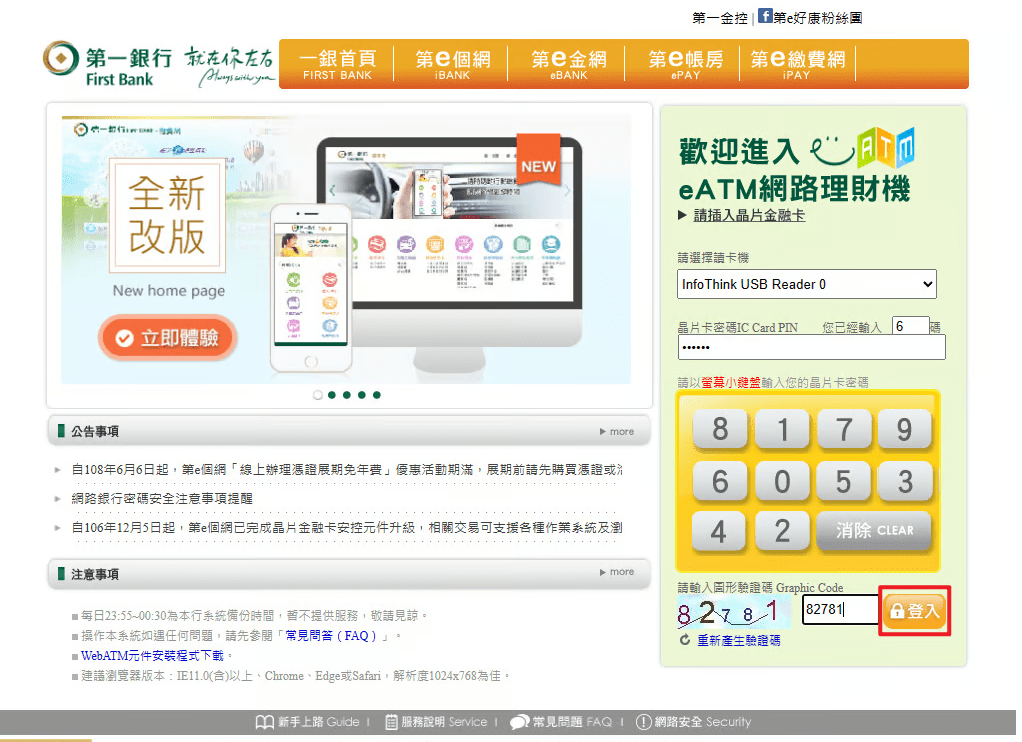This screenshot has height=742, width=1022.
Task: Open the 第e繳費網 iPAY tab
Action: tap(797, 64)
